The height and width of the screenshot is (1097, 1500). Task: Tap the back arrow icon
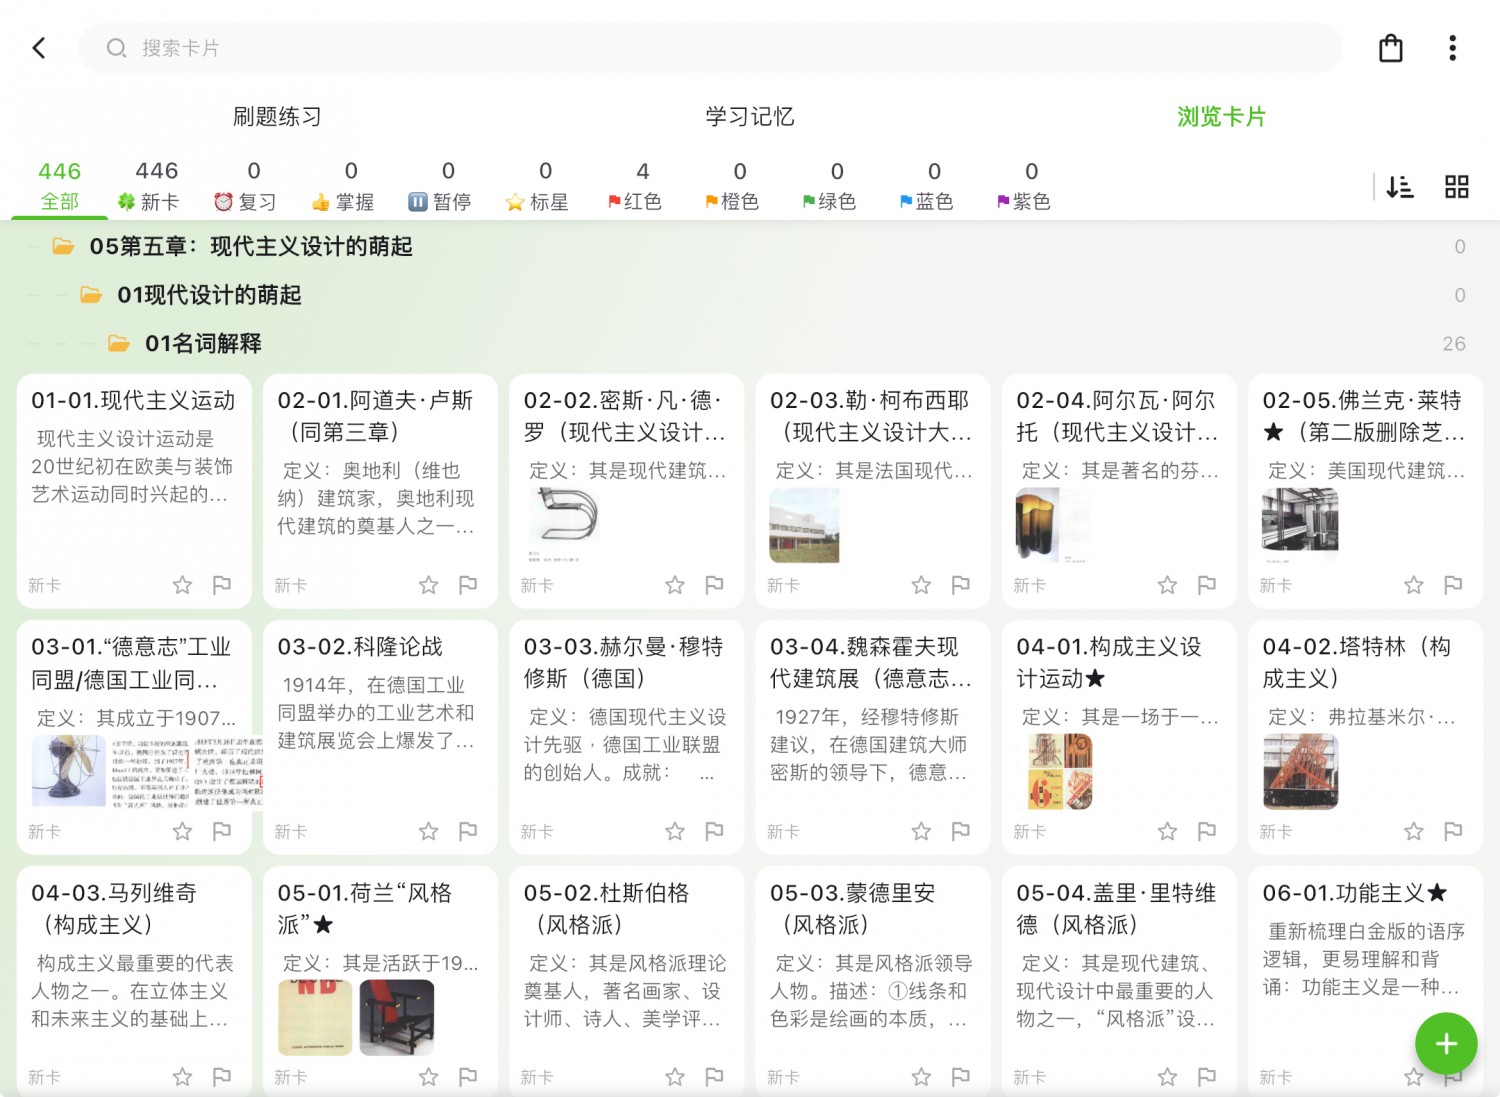[39, 48]
